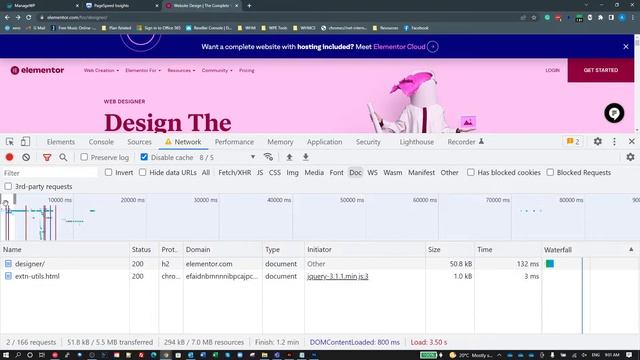Check the Invert filter checkbox
Viewport: 640px width, 360px height.
coord(108,173)
